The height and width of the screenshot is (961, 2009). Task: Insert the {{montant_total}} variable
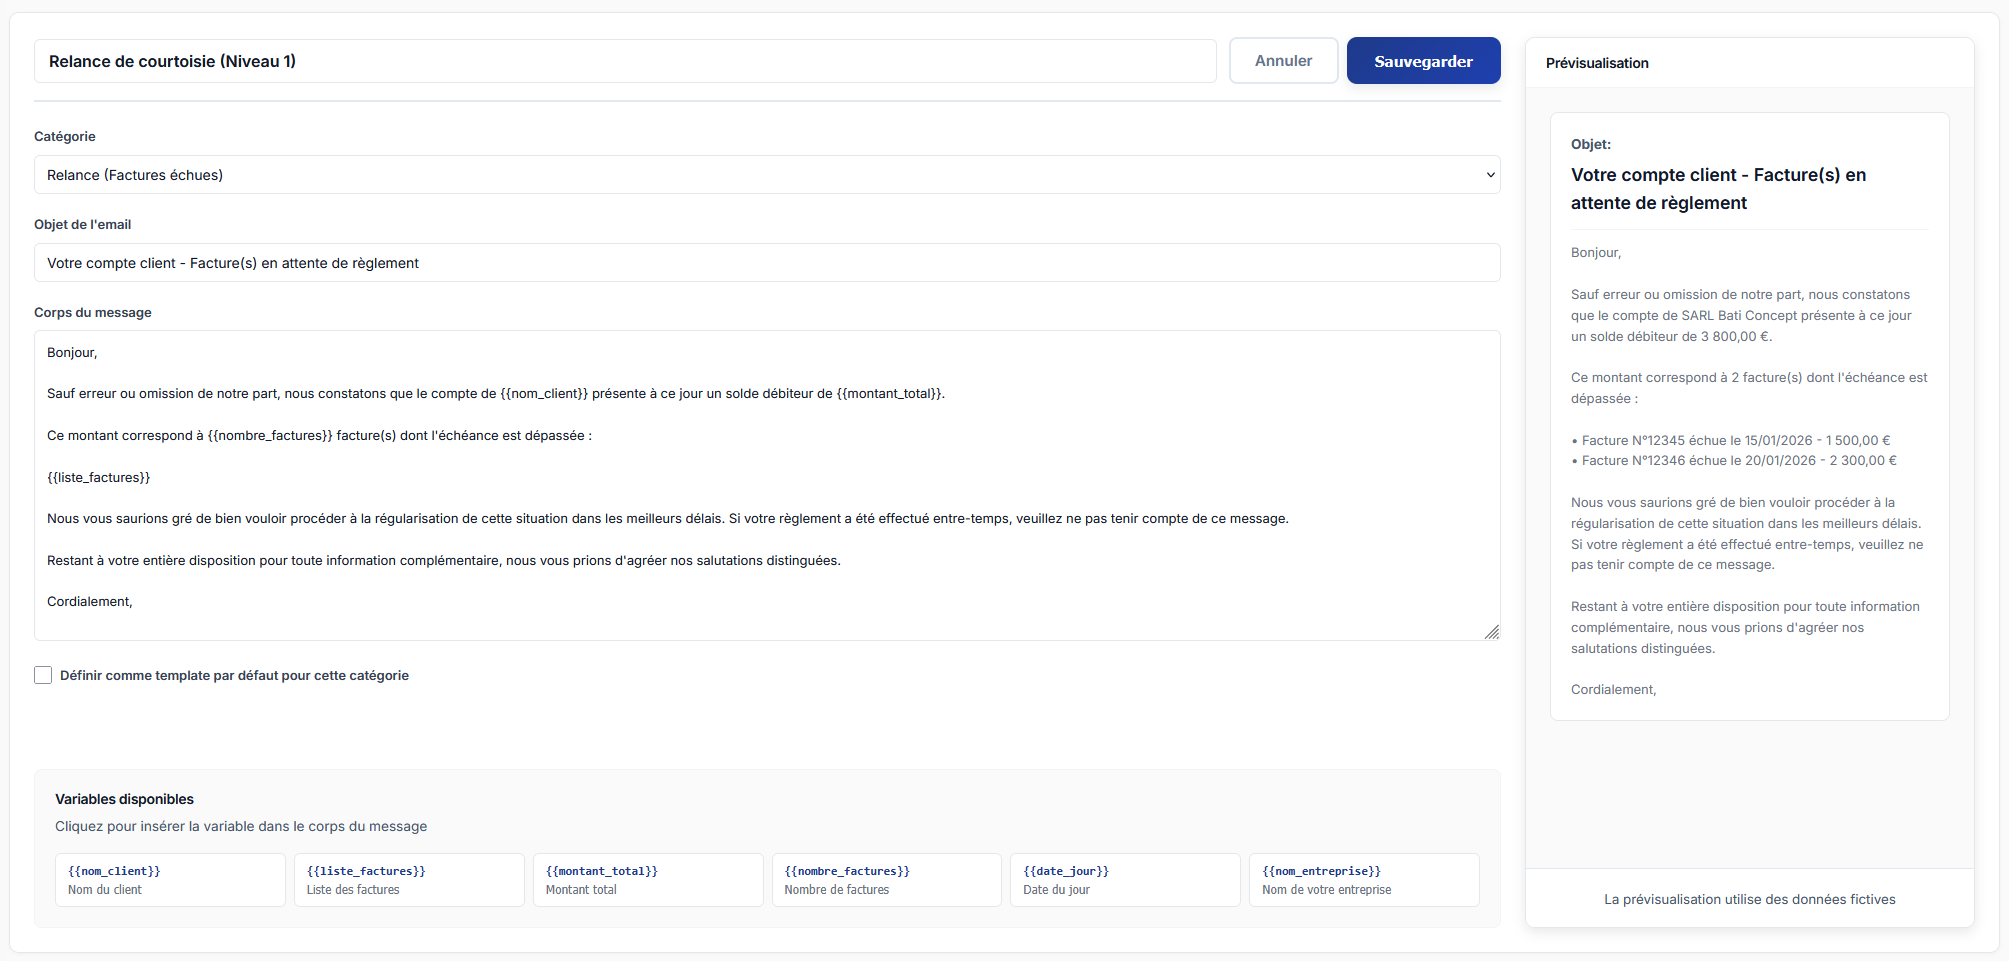tap(648, 880)
